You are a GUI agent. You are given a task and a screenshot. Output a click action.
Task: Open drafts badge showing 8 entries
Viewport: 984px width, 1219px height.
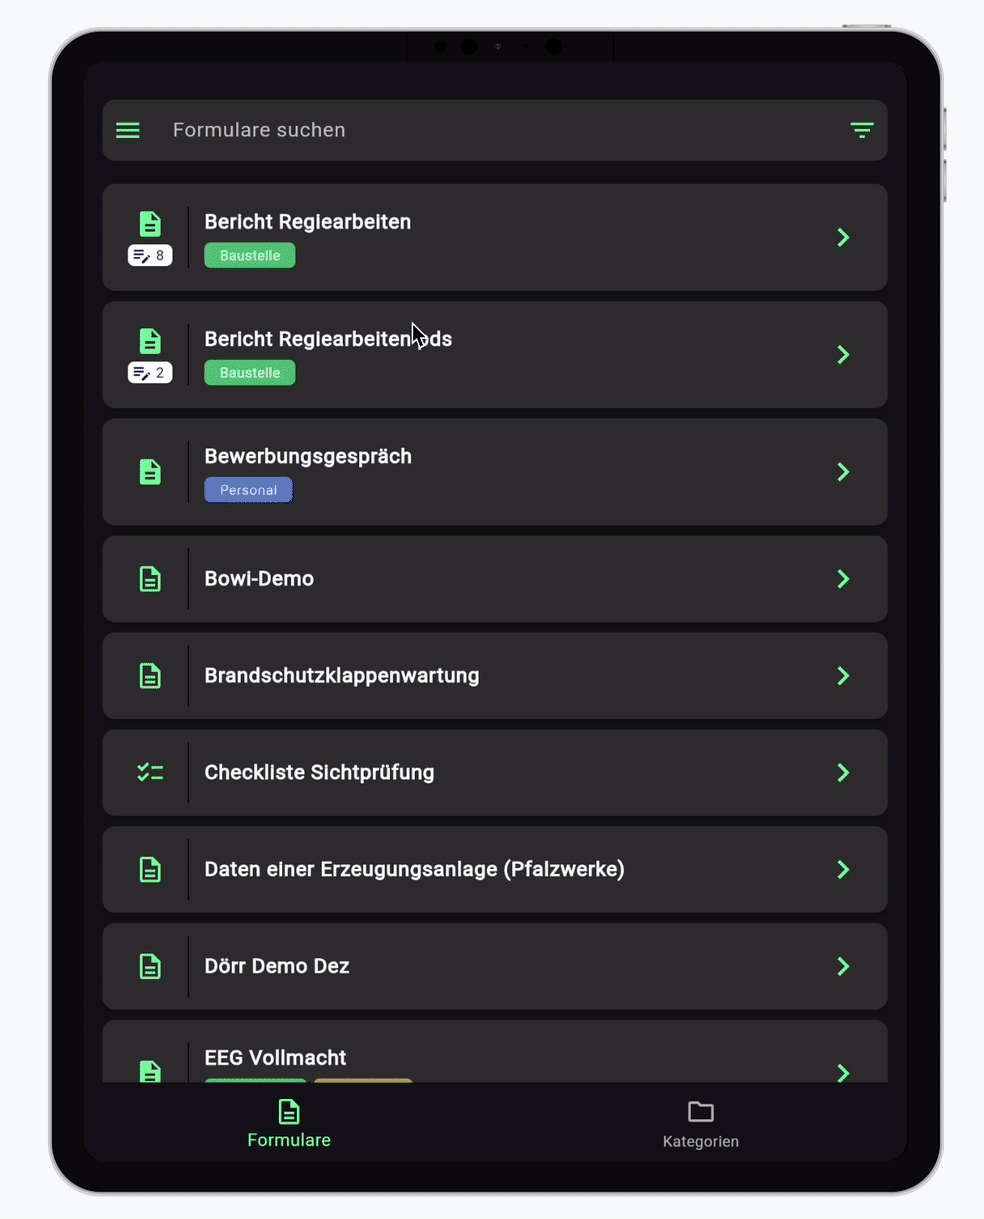coord(150,256)
